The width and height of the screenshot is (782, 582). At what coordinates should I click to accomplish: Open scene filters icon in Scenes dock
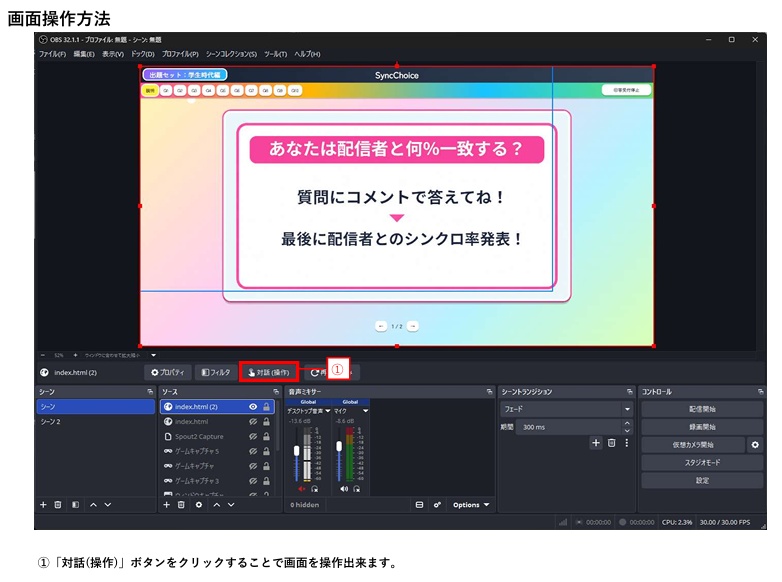pos(75,505)
